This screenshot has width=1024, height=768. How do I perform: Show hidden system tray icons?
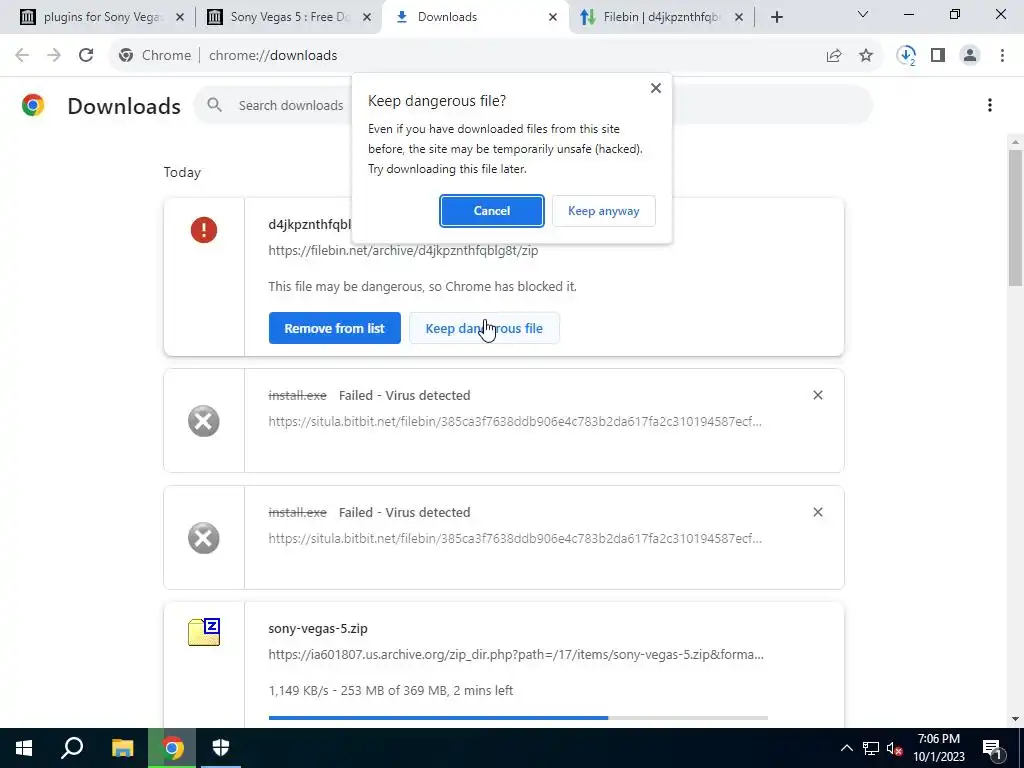point(846,748)
